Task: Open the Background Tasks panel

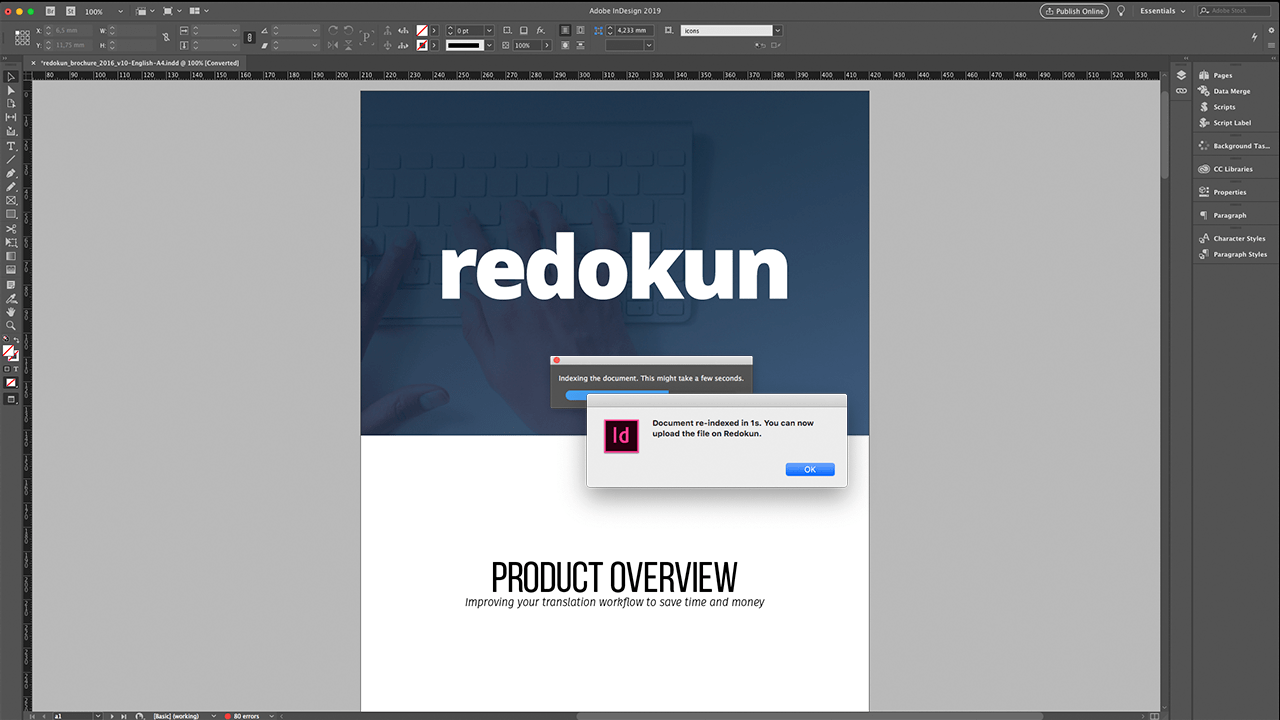Action: pyautogui.click(x=1232, y=146)
